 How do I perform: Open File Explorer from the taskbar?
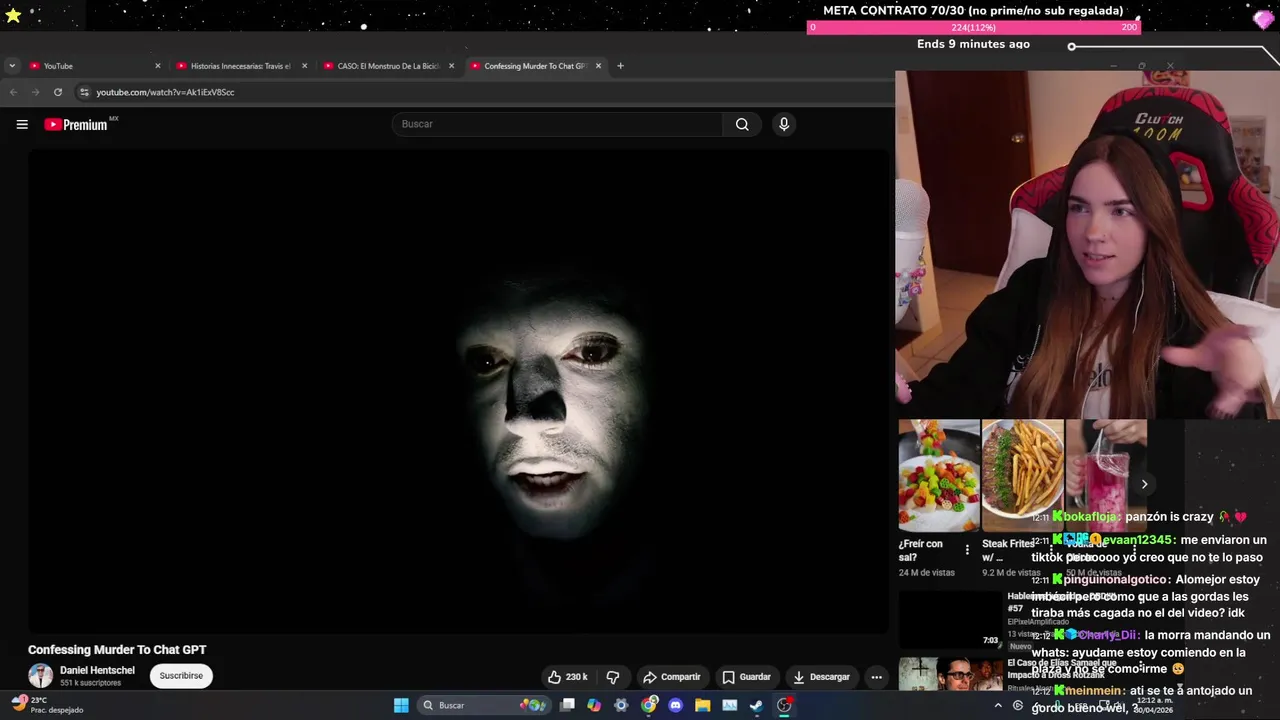[703, 705]
